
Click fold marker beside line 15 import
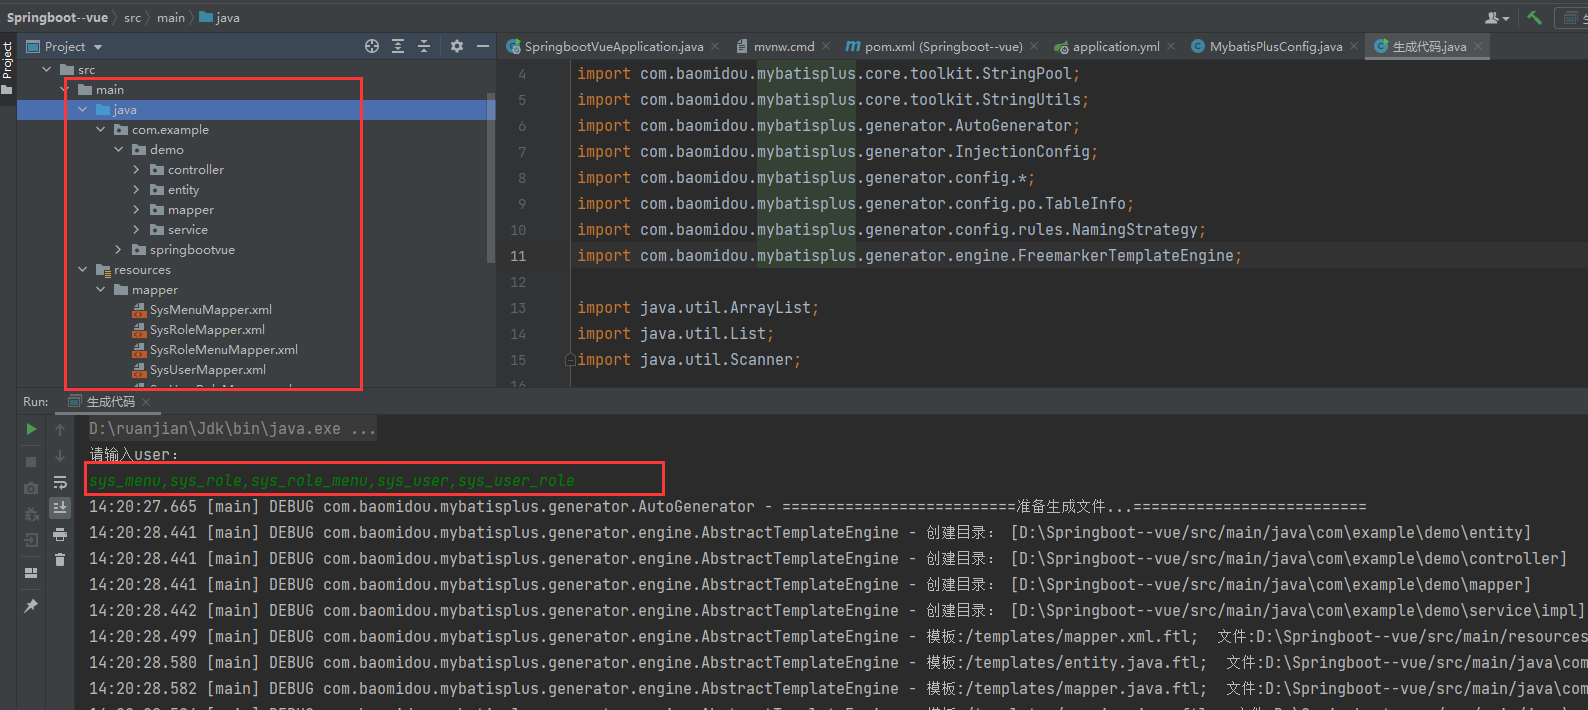click(x=569, y=360)
